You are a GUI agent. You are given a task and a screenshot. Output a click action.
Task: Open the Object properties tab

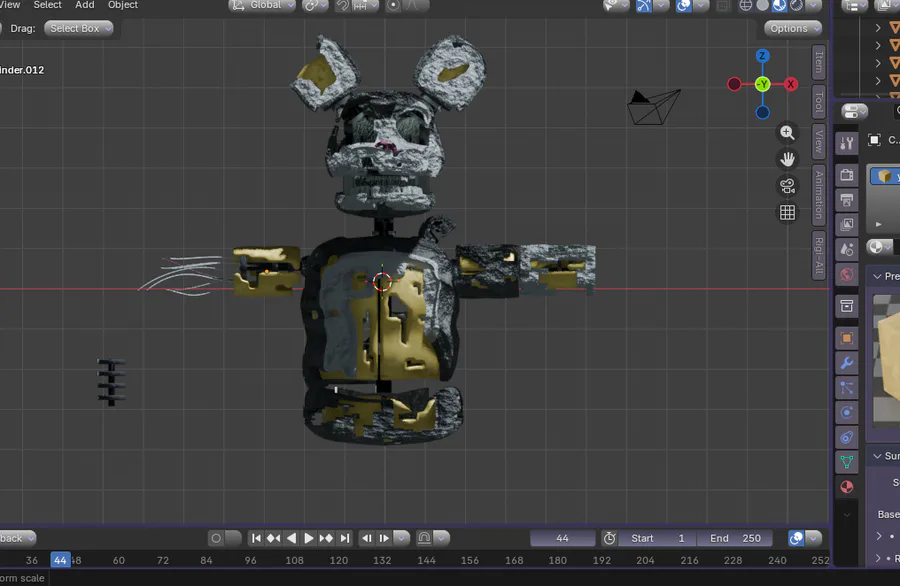(x=847, y=338)
